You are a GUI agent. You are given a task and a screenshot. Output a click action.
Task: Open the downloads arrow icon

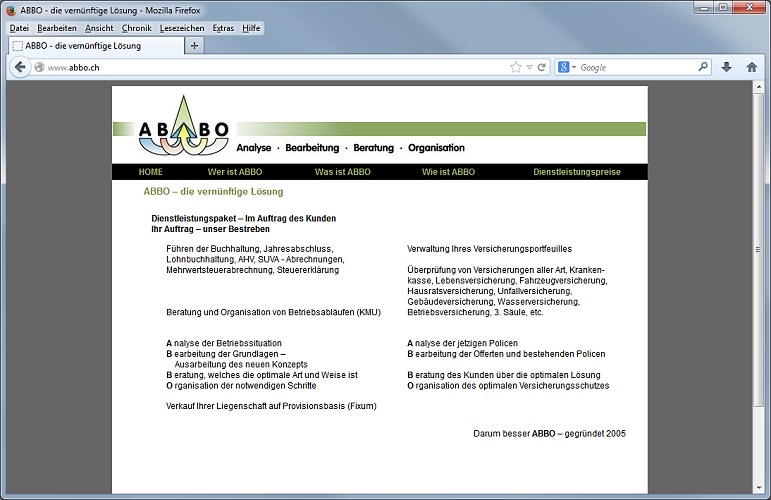coord(726,67)
